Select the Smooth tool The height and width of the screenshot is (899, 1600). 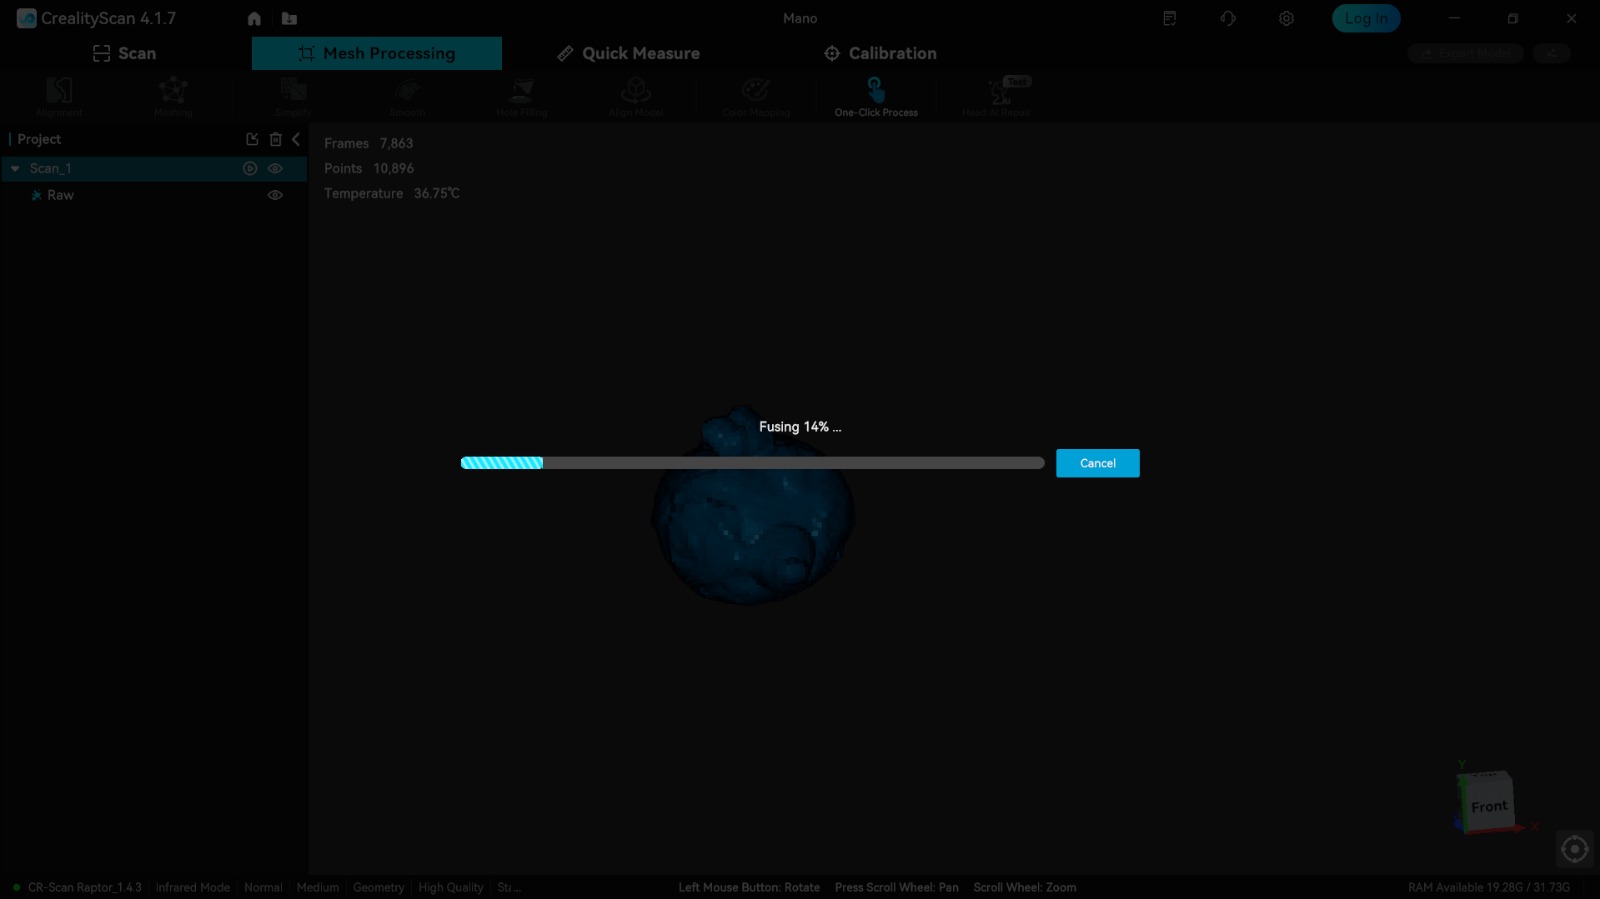(x=407, y=97)
